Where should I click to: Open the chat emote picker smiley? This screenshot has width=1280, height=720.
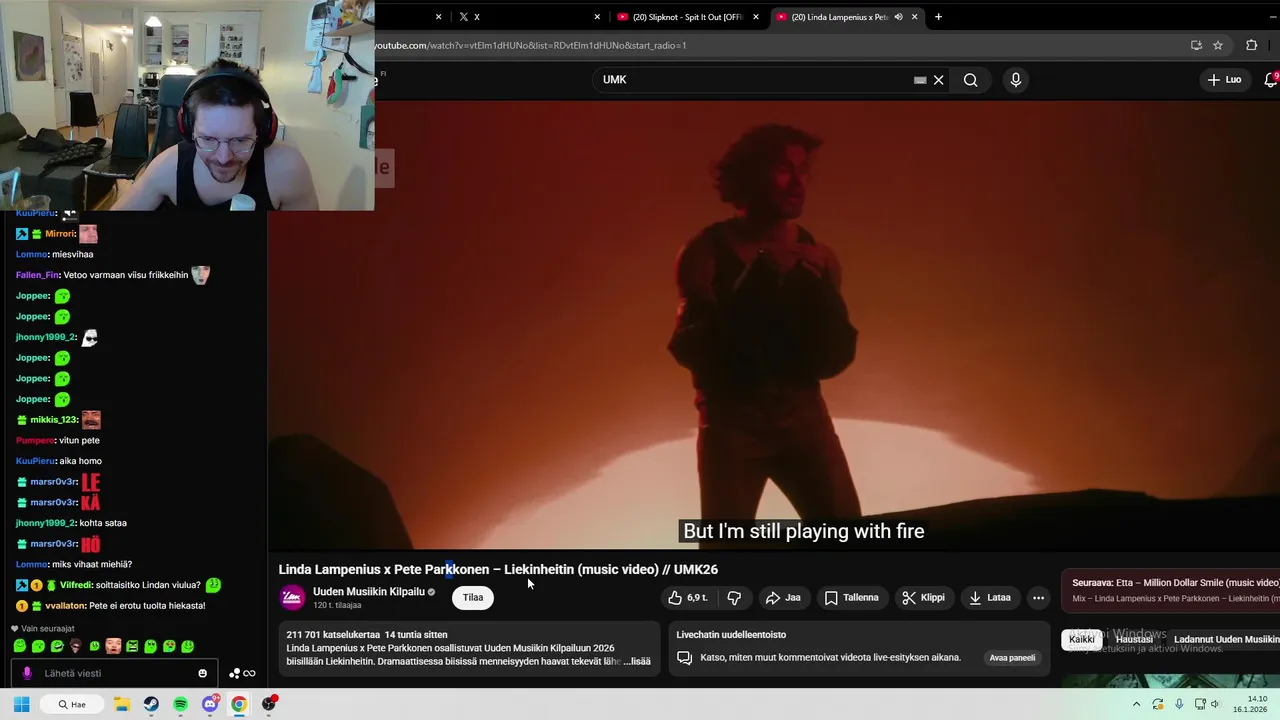coord(202,673)
